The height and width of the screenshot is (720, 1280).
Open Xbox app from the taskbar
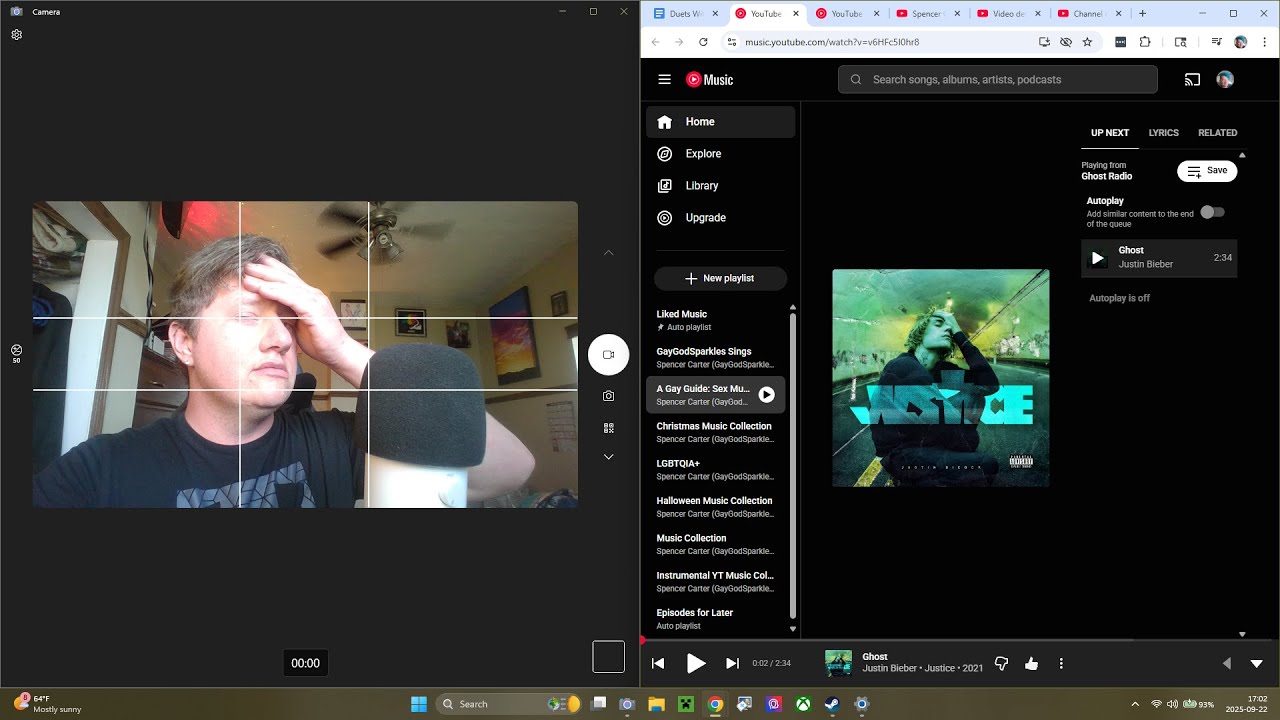803,704
